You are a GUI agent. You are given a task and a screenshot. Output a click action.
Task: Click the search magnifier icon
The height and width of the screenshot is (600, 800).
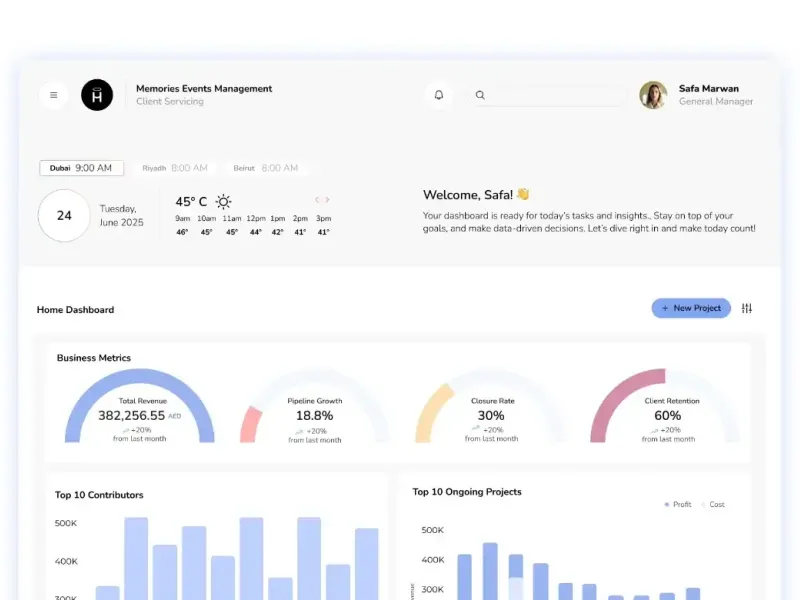480,95
